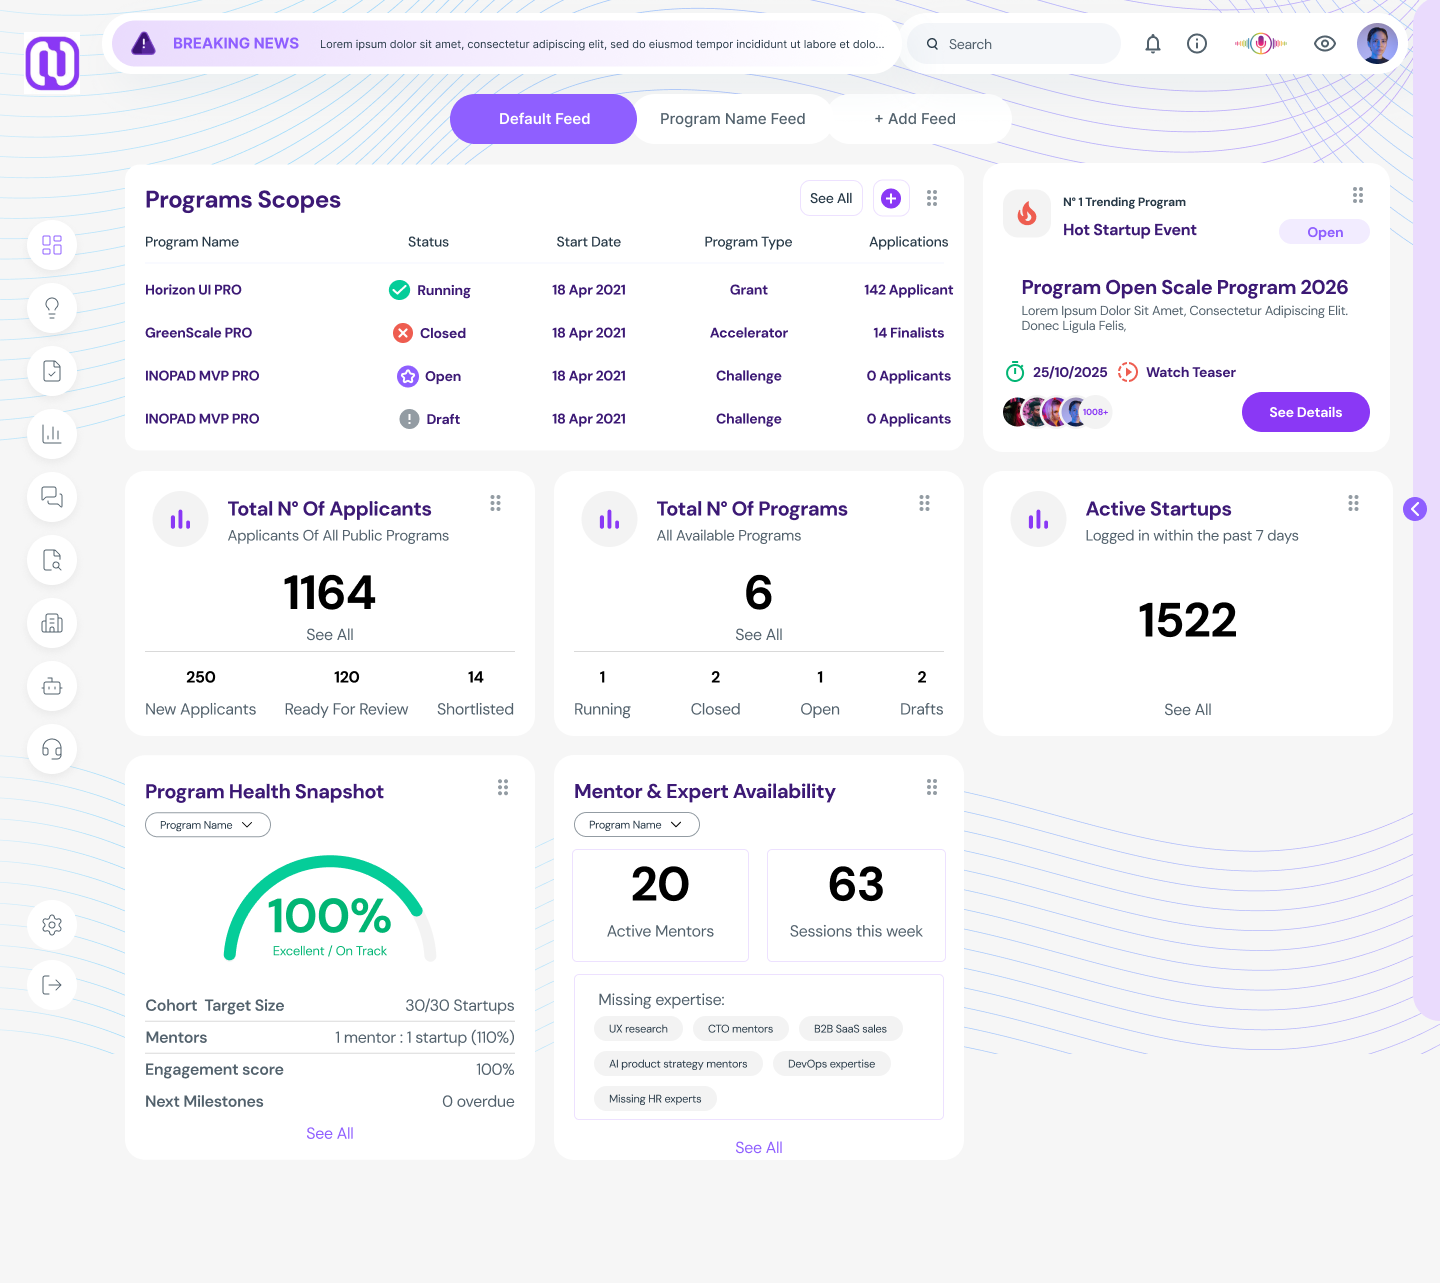Image resolution: width=1440 pixels, height=1283 pixels.
Task: Click the Open status badge for Hot Startup Event
Action: tap(1324, 231)
